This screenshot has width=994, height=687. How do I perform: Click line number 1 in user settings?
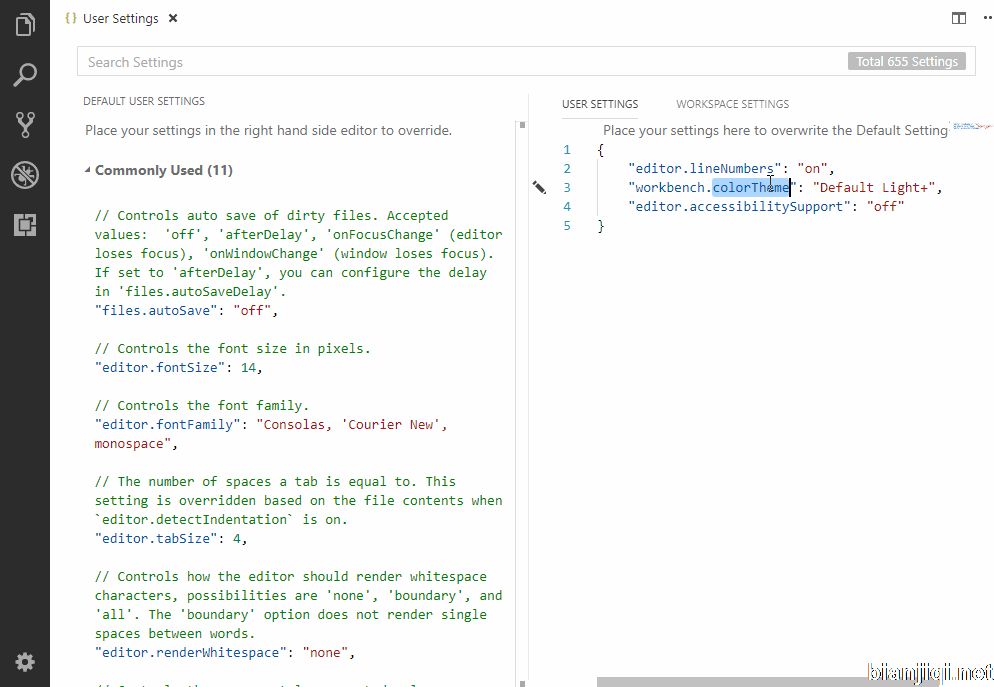point(567,150)
